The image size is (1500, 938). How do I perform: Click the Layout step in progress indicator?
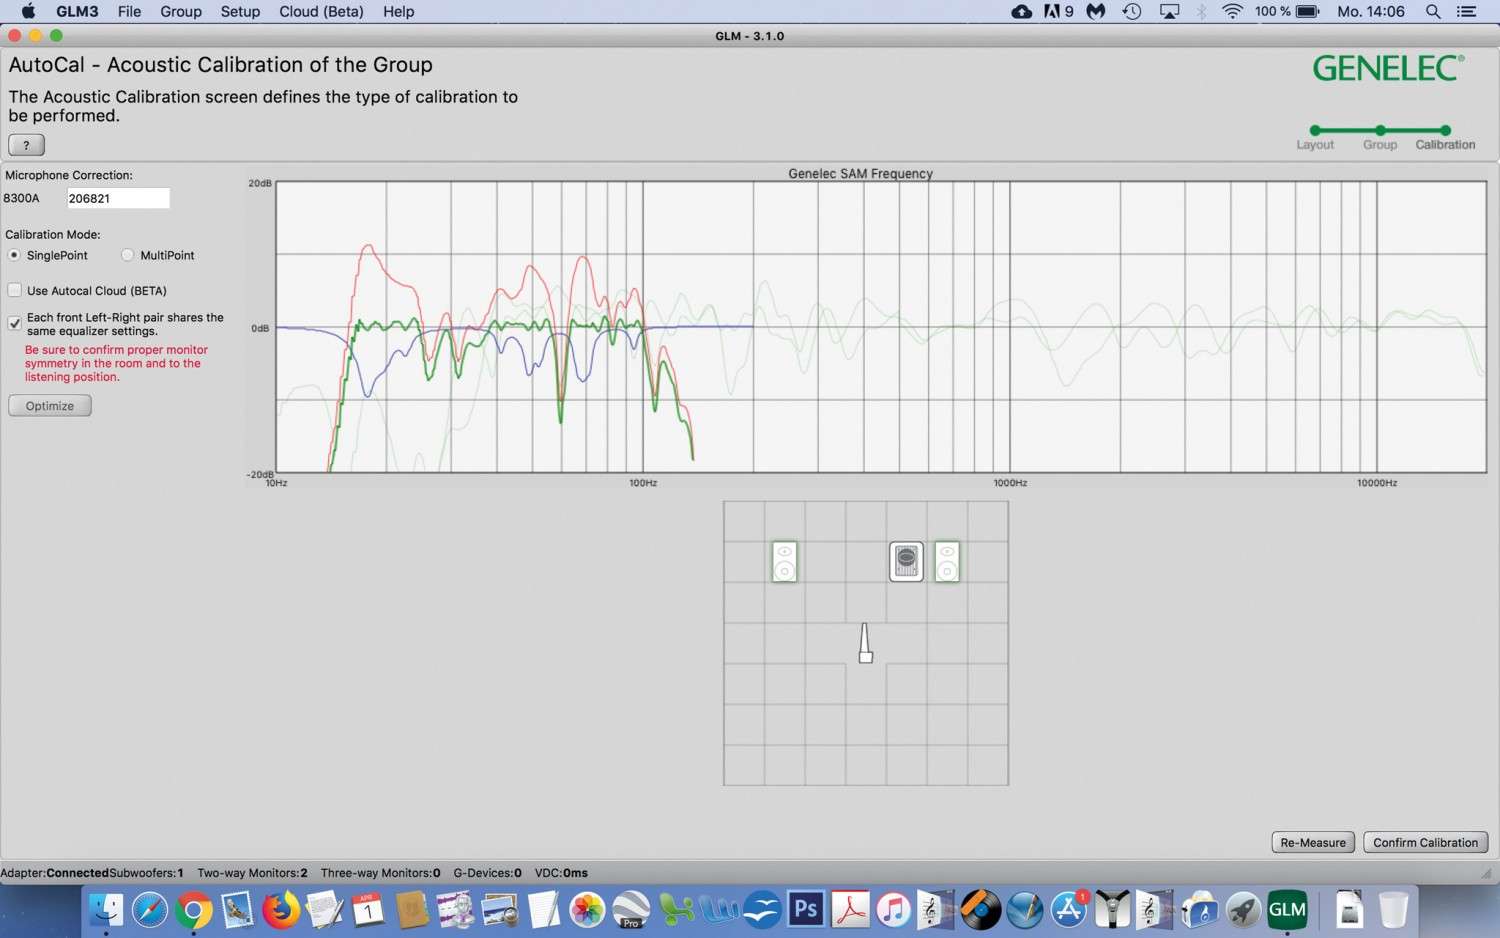pyautogui.click(x=1315, y=130)
